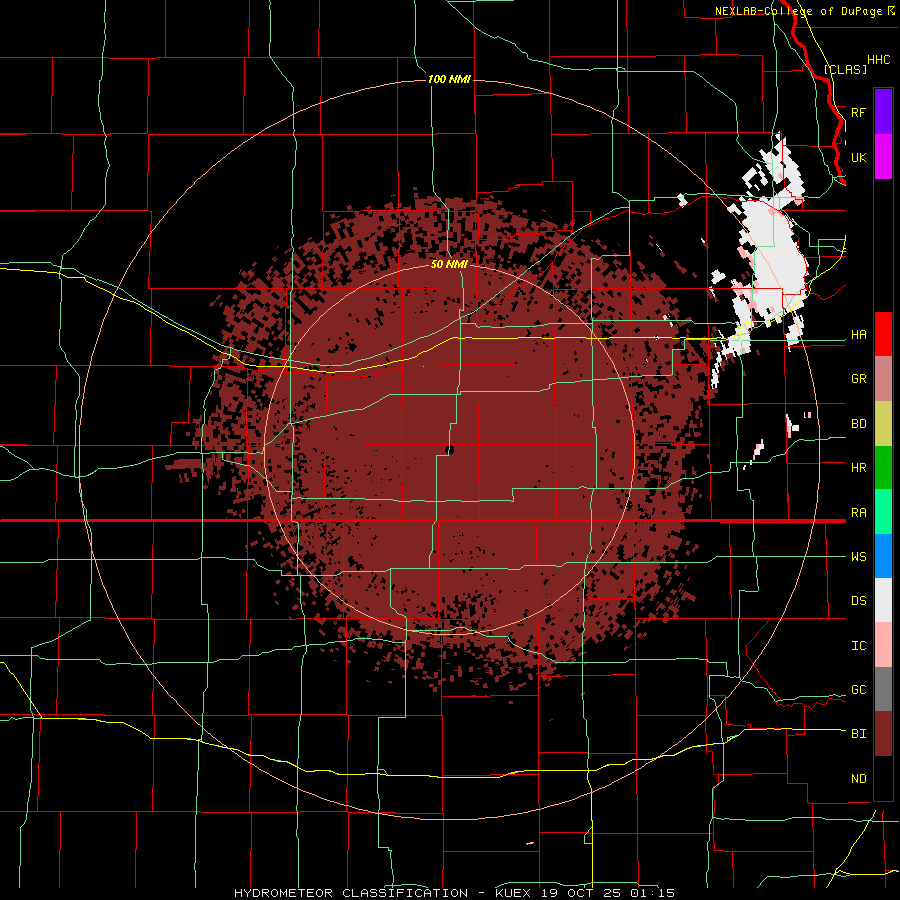Select the IC pink legend swatch
Viewport: 900px width, 900px height.
coord(883,645)
